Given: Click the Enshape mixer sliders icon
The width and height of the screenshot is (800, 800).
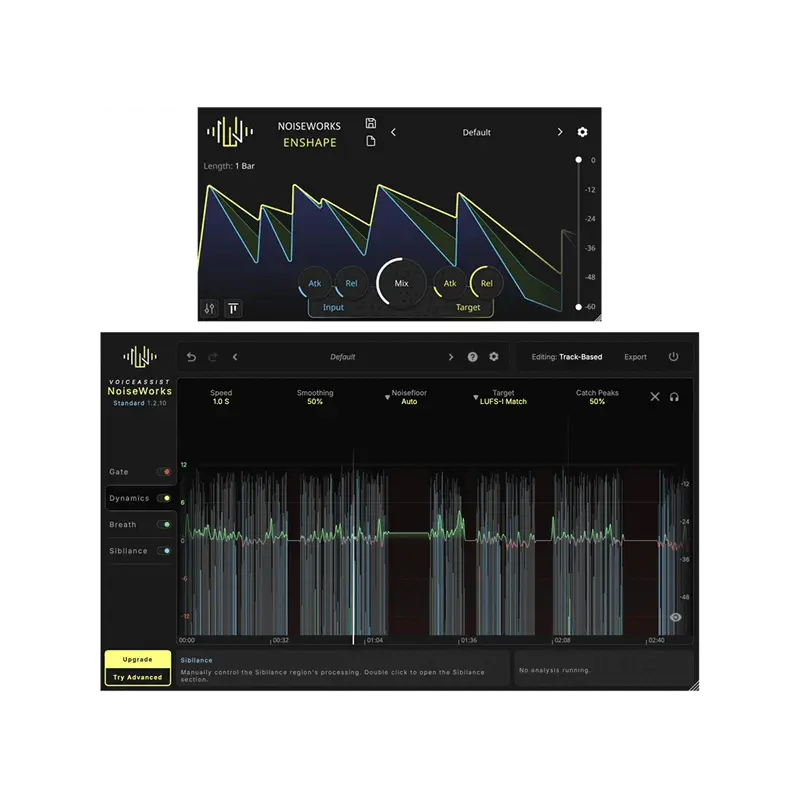Looking at the screenshot, I should pyautogui.click(x=210, y=308).
